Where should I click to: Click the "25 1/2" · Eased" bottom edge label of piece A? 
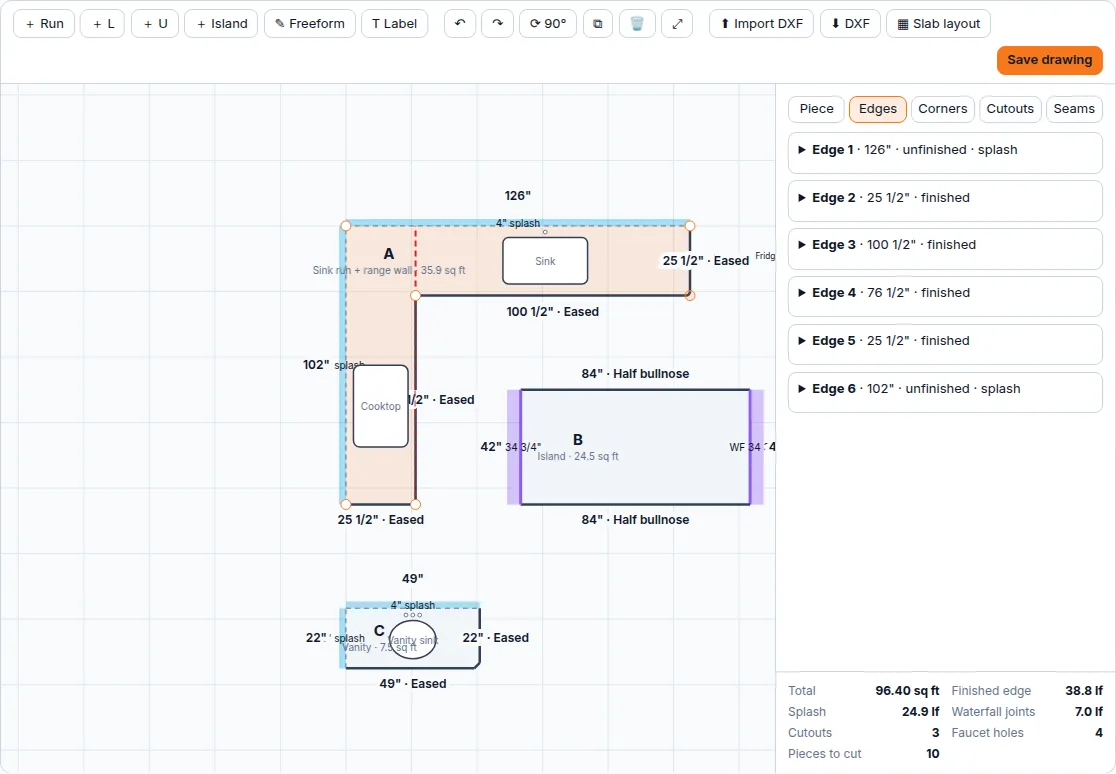click(x=381, y=520)
